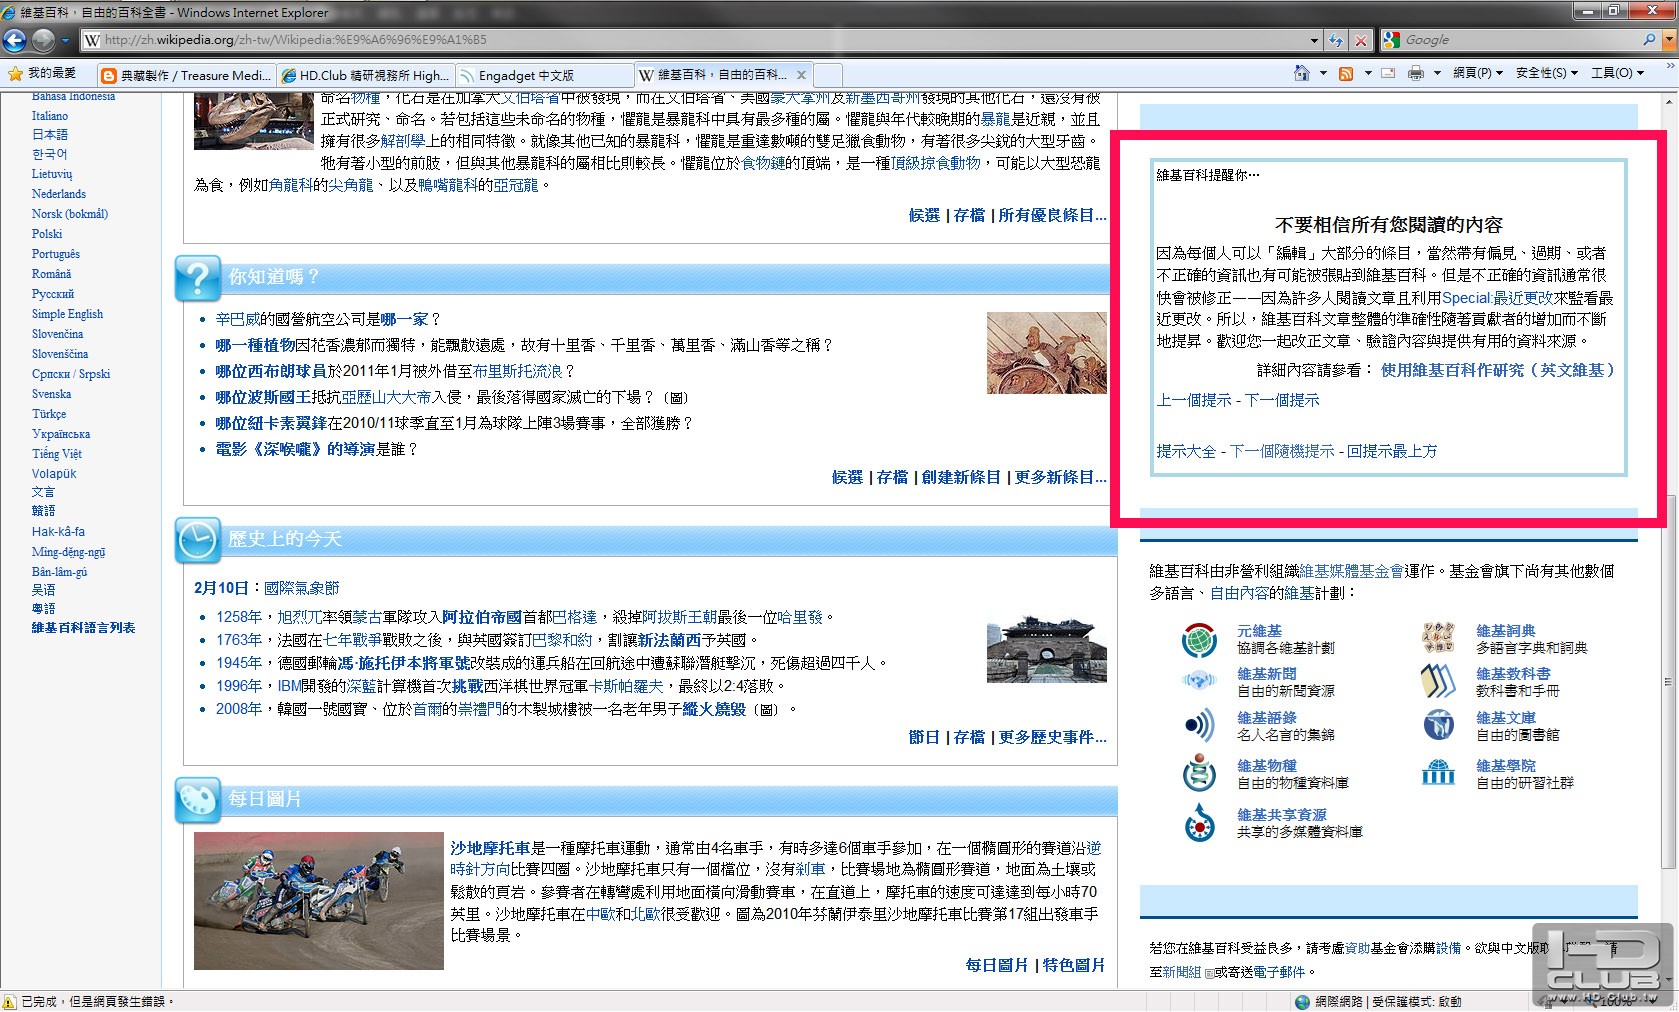The image size is (1679, 1012).
Task: Click the Wikibooks logo icon
Action: pos(1438,681)
